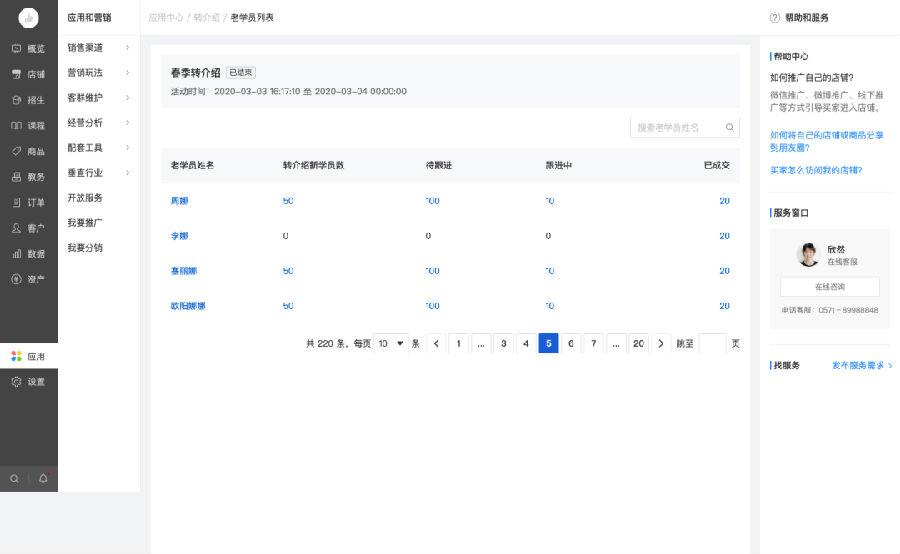Open student 周娜's name link
The height and width of the screenshot is (554, 900).
pos(180,201)
